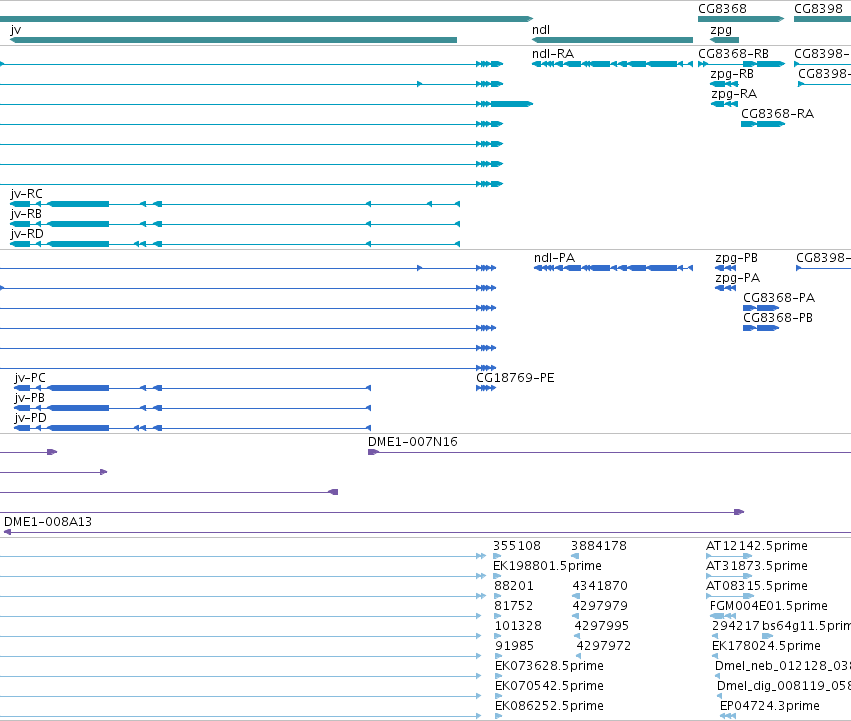Click the ndl-PA protein feature

pos(613,268)
